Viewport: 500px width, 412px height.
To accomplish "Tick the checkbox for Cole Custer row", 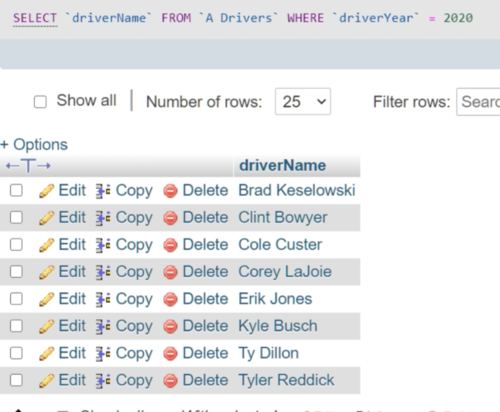I will (x=16, y=245).
